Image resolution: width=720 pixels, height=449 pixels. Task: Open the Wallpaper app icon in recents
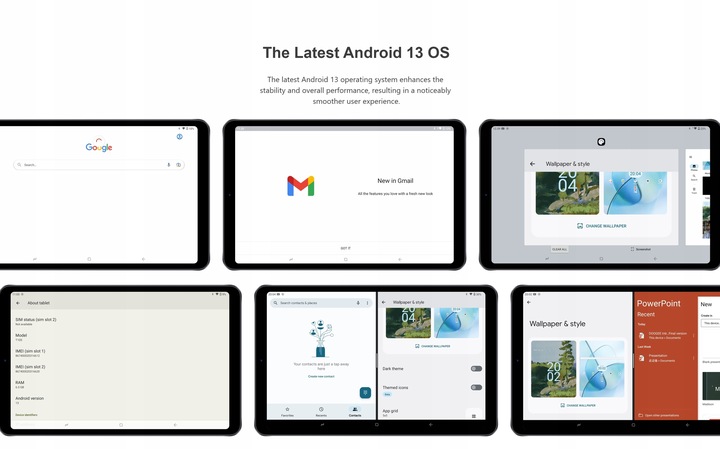click(602, 141)
